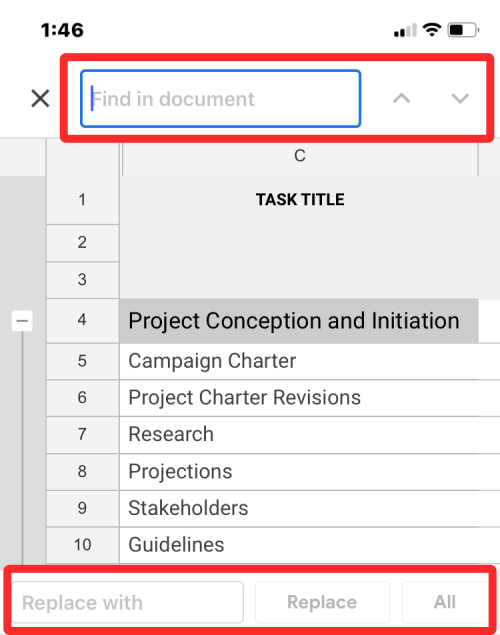The width and height of the screenshot is (500, 635).
Task: Tap the 1:46 clock in status bar
Action: [x=62, y=30]
